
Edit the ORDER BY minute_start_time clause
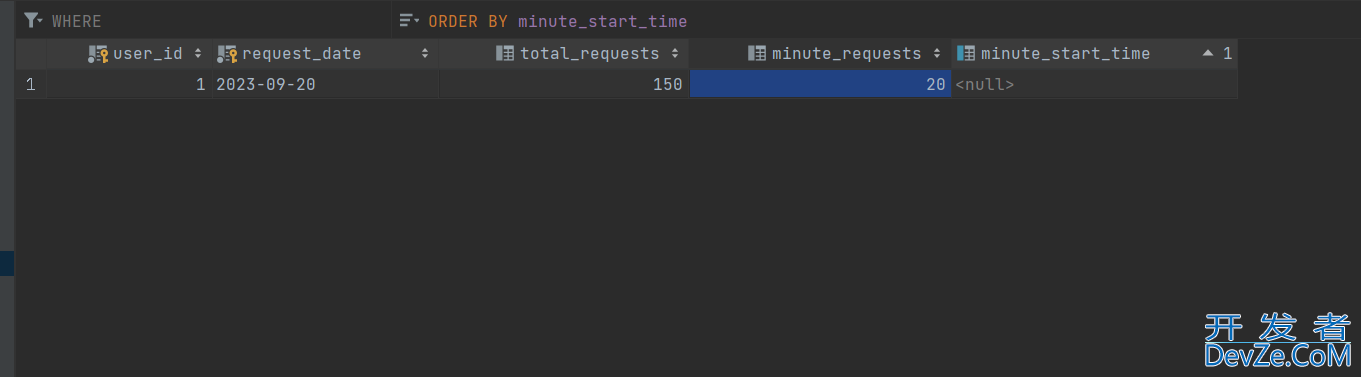pos(557,21)
